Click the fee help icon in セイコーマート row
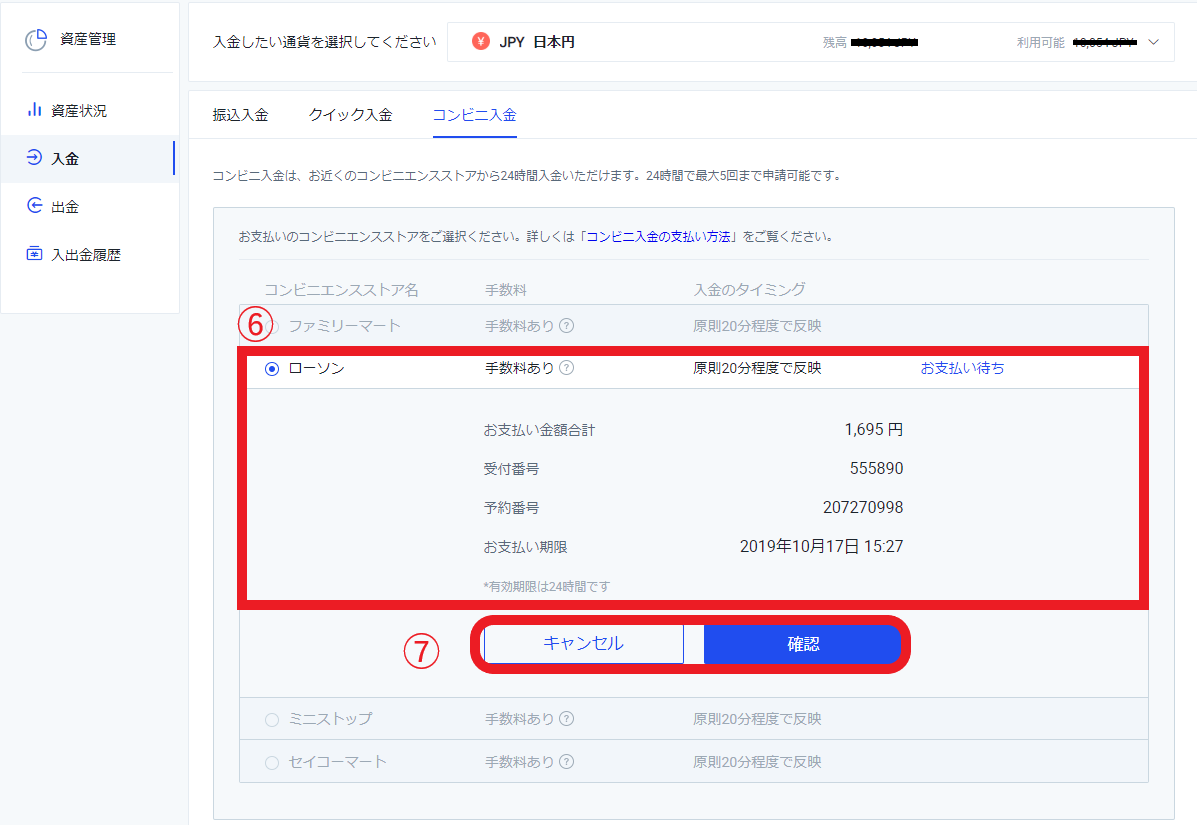Viewport: 1197px width, 825px height. pyautogui.click(x=567, y=762)
